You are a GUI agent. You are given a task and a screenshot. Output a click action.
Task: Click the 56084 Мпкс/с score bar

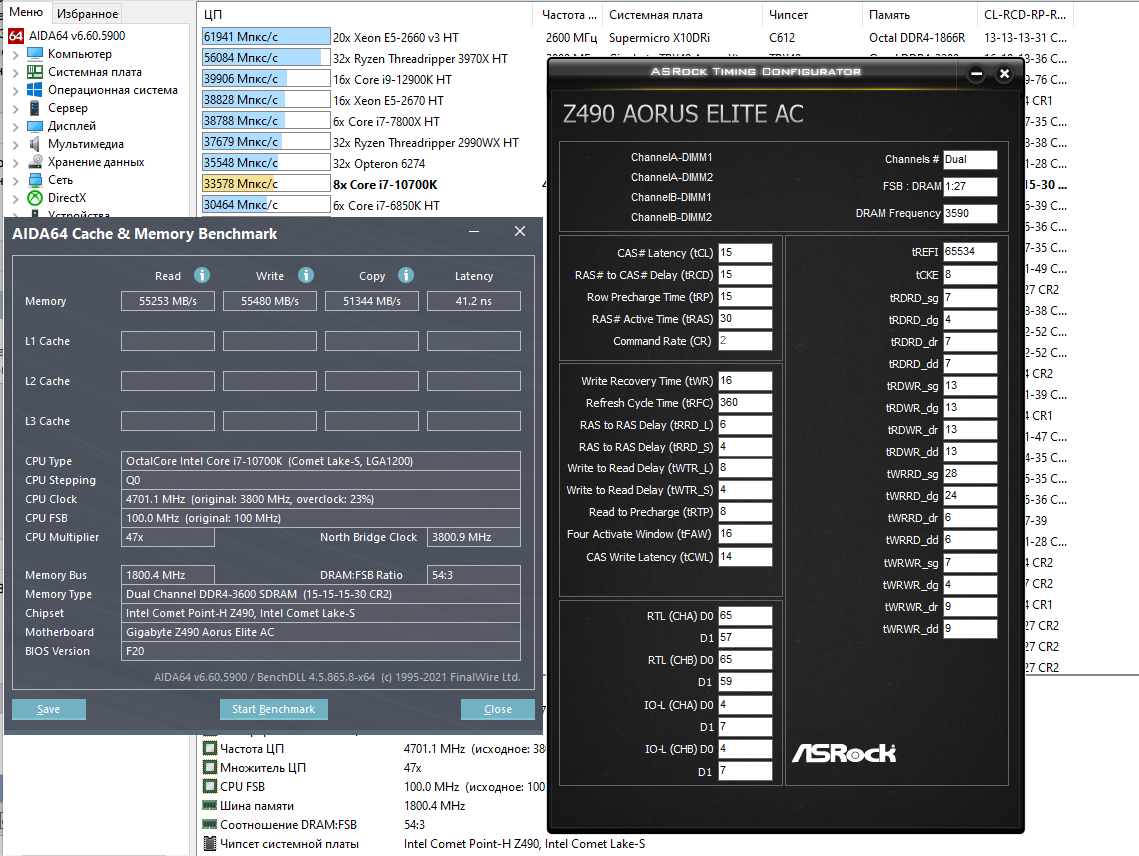pyautogui.click(x=266, y=58)
